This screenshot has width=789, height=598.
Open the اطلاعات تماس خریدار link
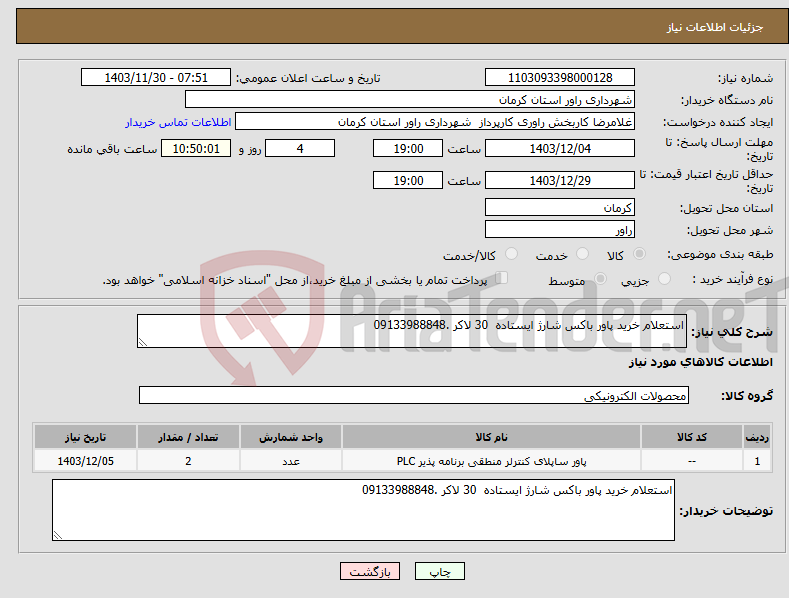click(178, 122)
